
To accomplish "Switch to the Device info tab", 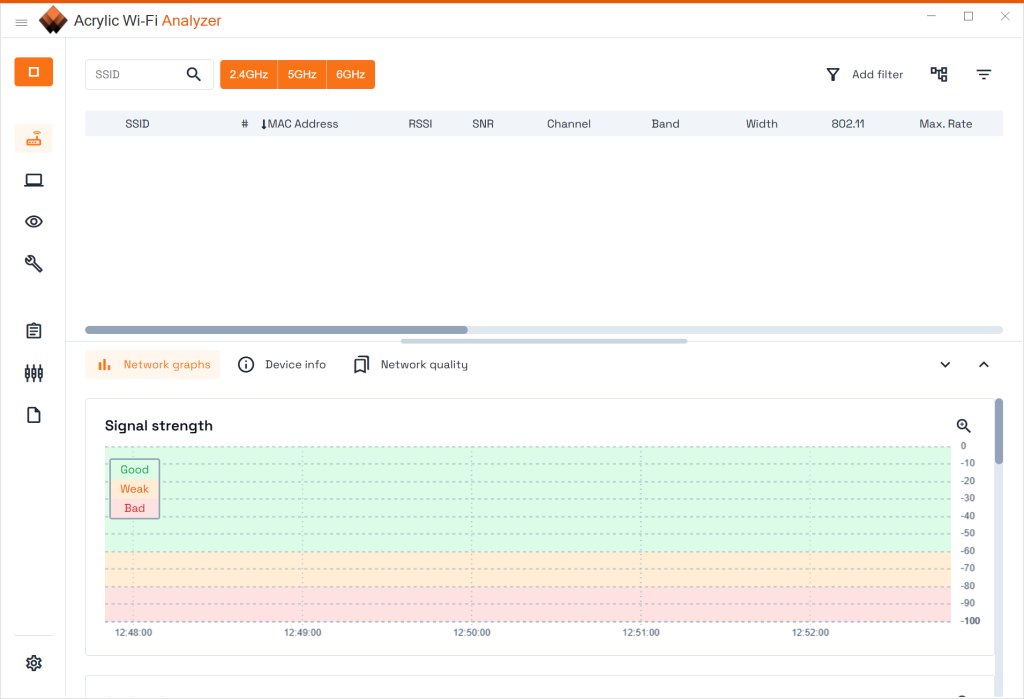I will [282, 365].
